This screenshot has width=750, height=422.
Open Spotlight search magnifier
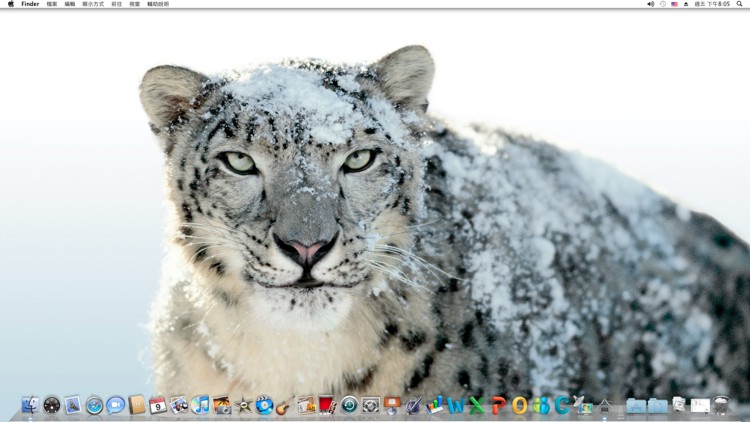pyautogui.click(x=739, y=4)
